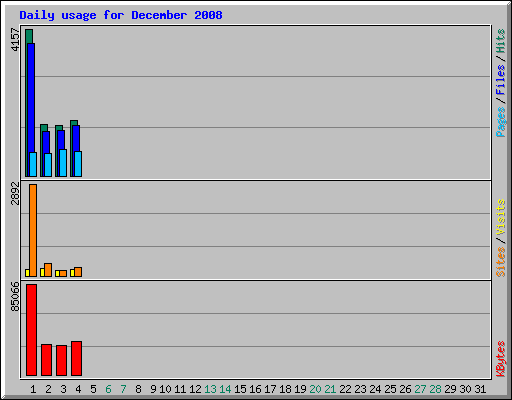Viewport: 512px width, 400px height.
Task: Select the red KBytes bar for day 4
Action: (x=76, y=358)
